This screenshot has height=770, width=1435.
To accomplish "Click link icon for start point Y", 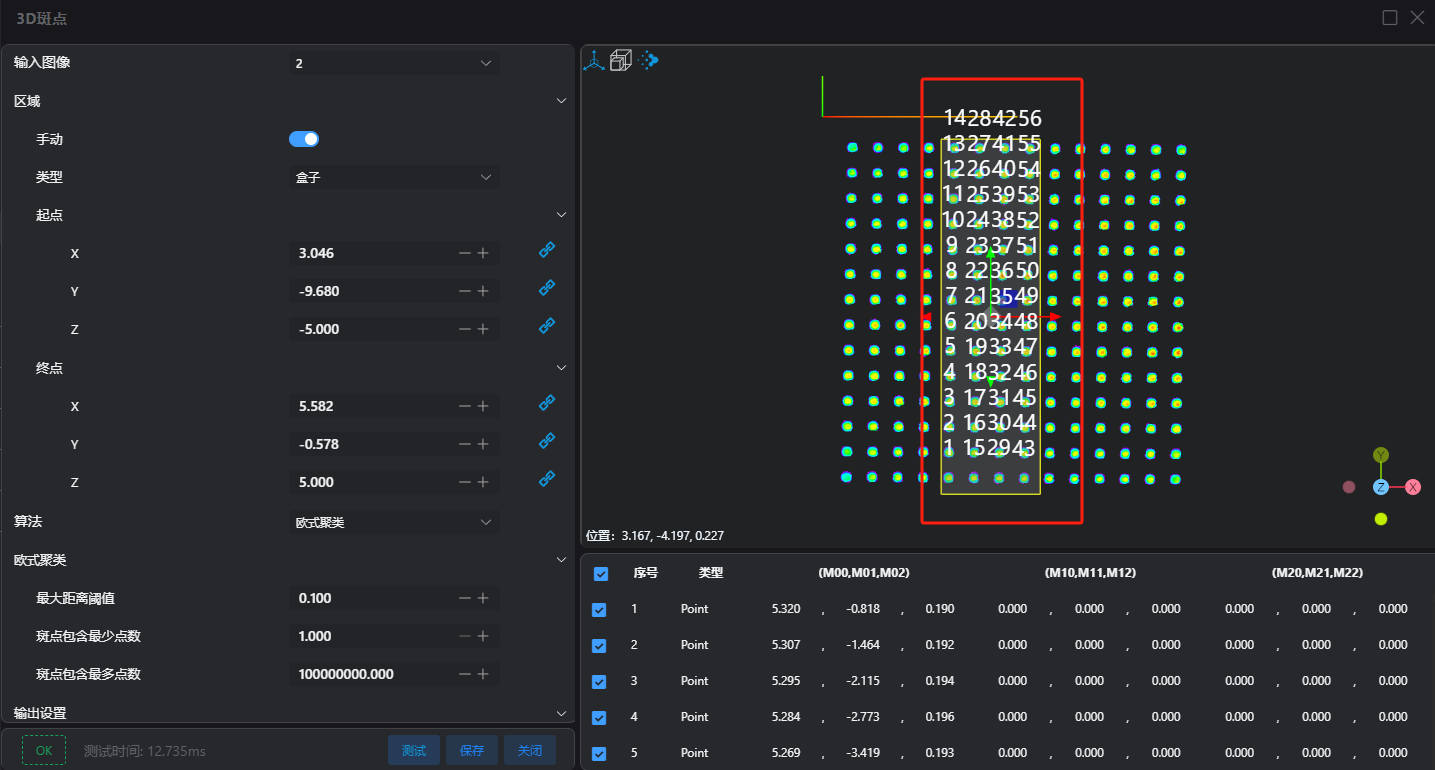I will point(547,288).
